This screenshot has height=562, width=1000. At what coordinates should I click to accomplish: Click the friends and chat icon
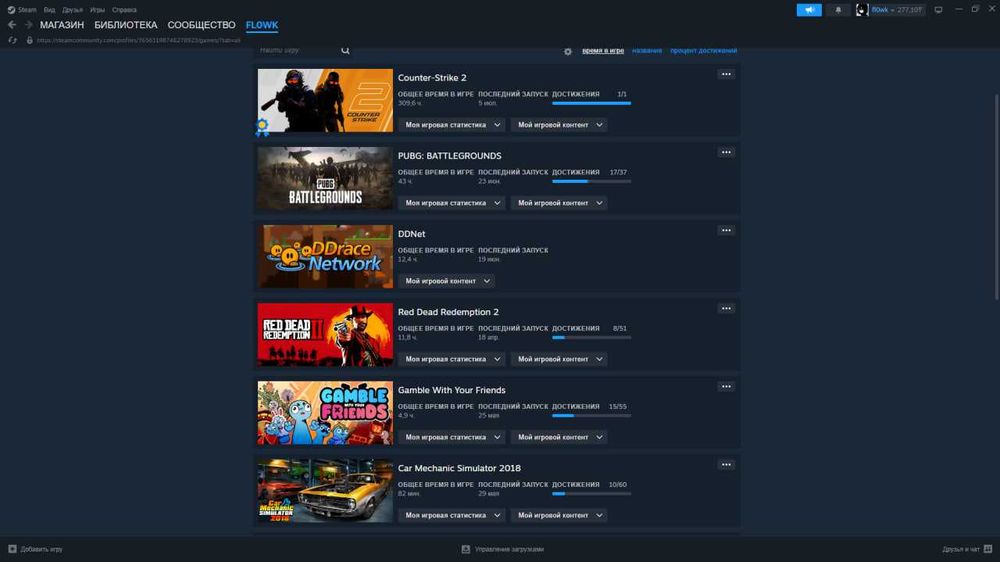tap(988, 549)
